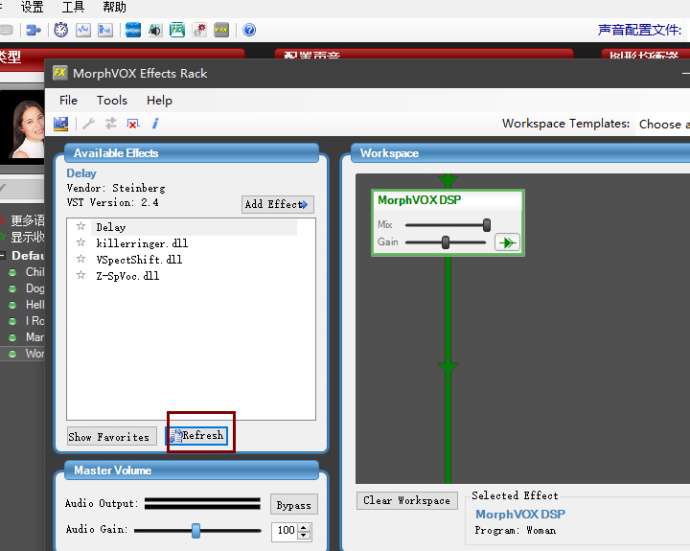Viewport: 690px width, 551px height.
Task: Click the gray display icon in main toolbar
Action: tap(221, 30)
